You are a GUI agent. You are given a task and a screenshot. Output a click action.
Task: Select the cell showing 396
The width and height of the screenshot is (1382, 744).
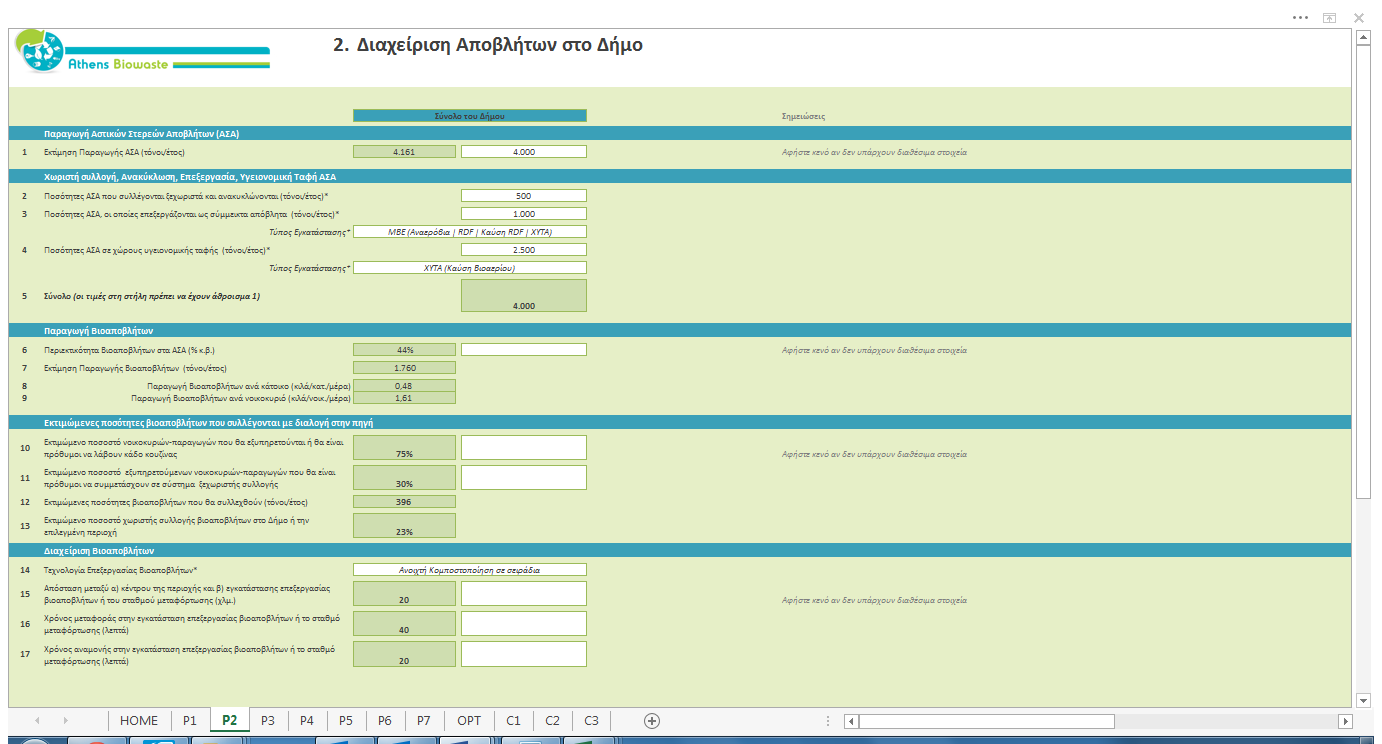[405, 502]
